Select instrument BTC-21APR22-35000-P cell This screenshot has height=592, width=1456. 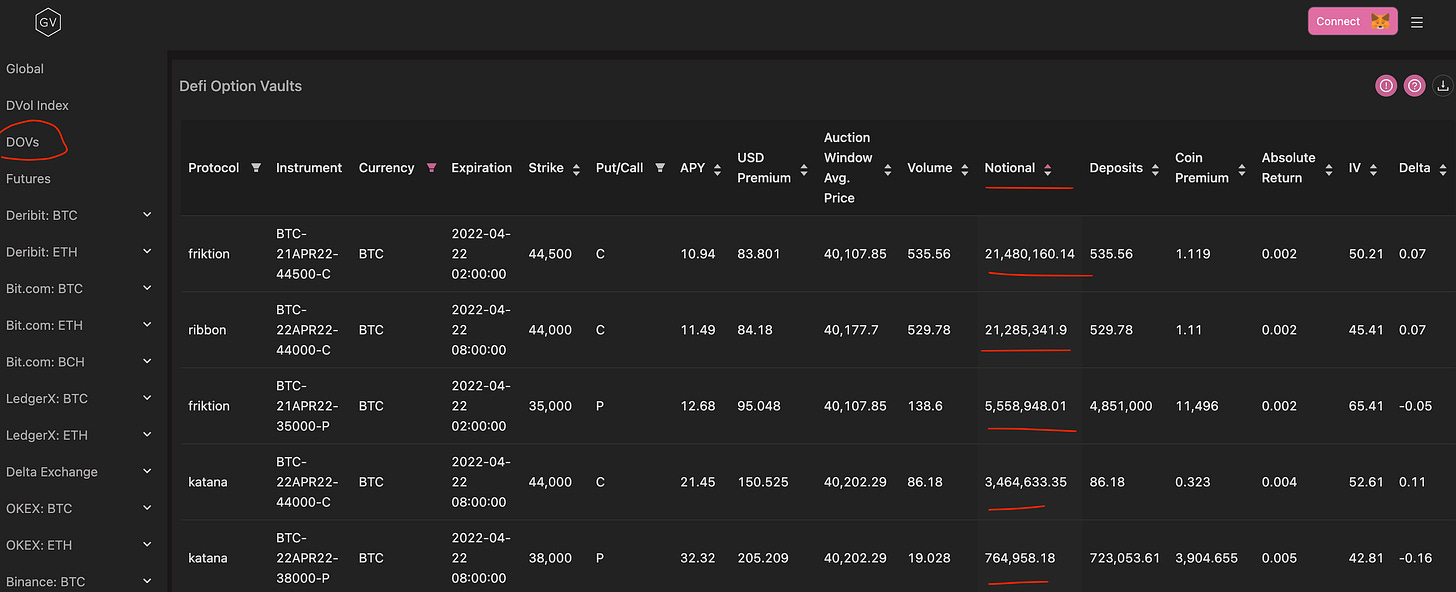click(307, 406)
